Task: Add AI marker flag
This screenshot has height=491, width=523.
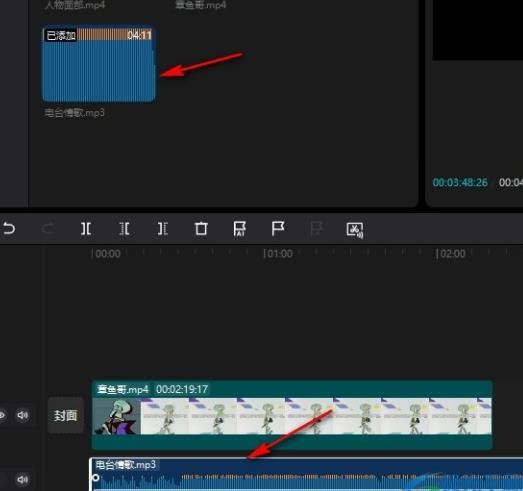Action: tap(239, 229)
